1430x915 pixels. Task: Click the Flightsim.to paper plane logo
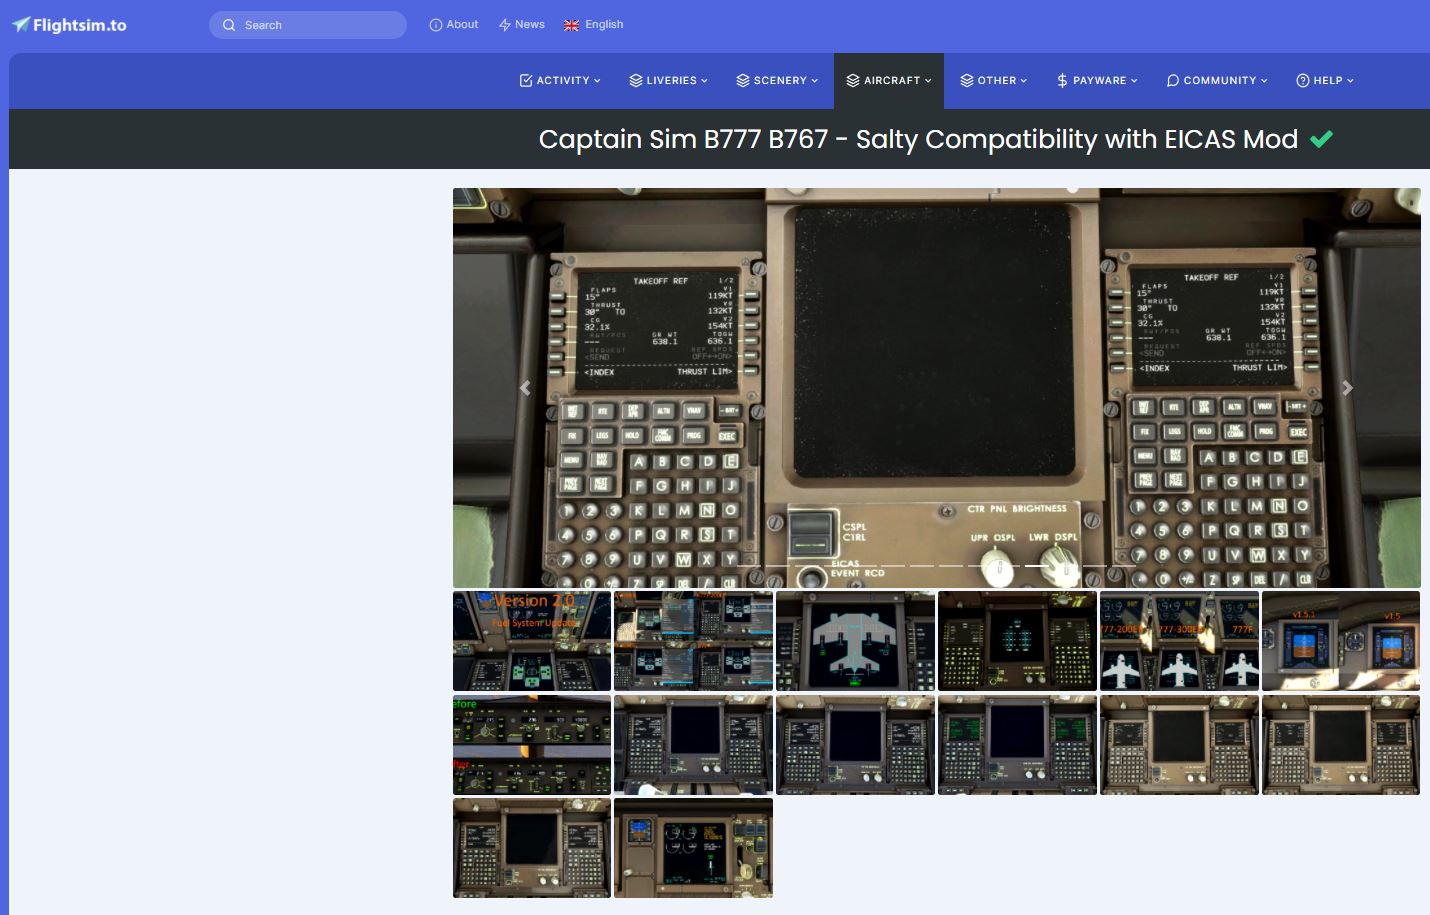[x=21, y=25]
